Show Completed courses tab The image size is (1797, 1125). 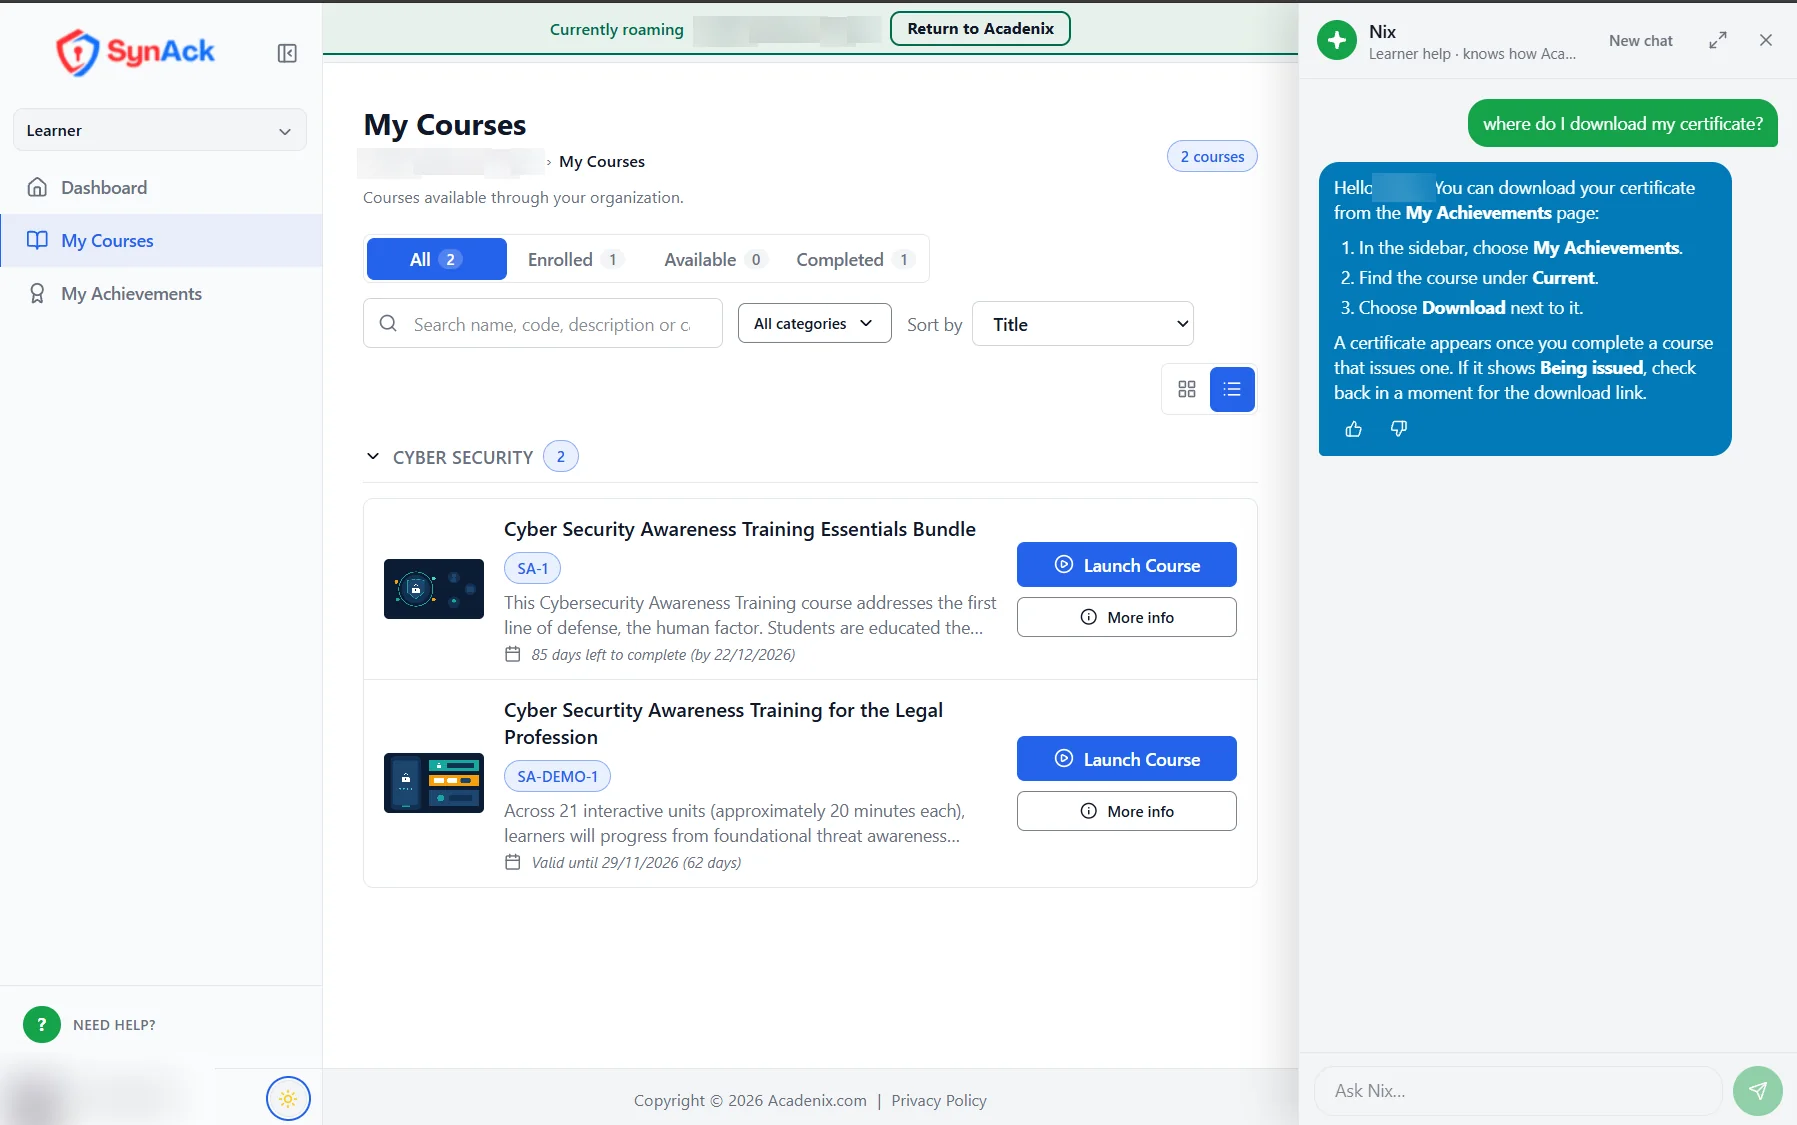click(855, 260)
